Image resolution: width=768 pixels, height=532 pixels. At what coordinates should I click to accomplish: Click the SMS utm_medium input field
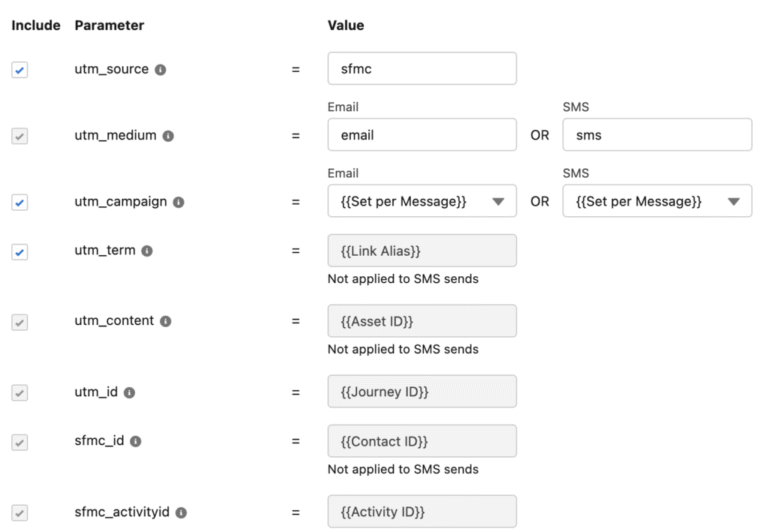[657, 135]
